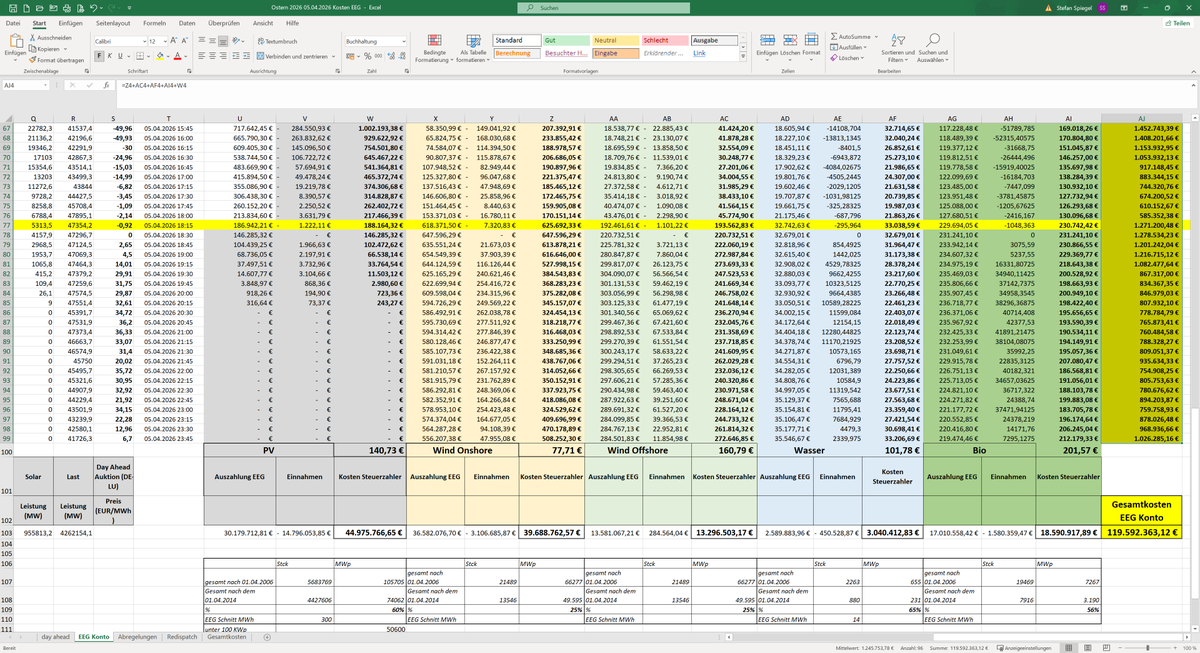Open the Überprüfen tab

click(225, 21)
